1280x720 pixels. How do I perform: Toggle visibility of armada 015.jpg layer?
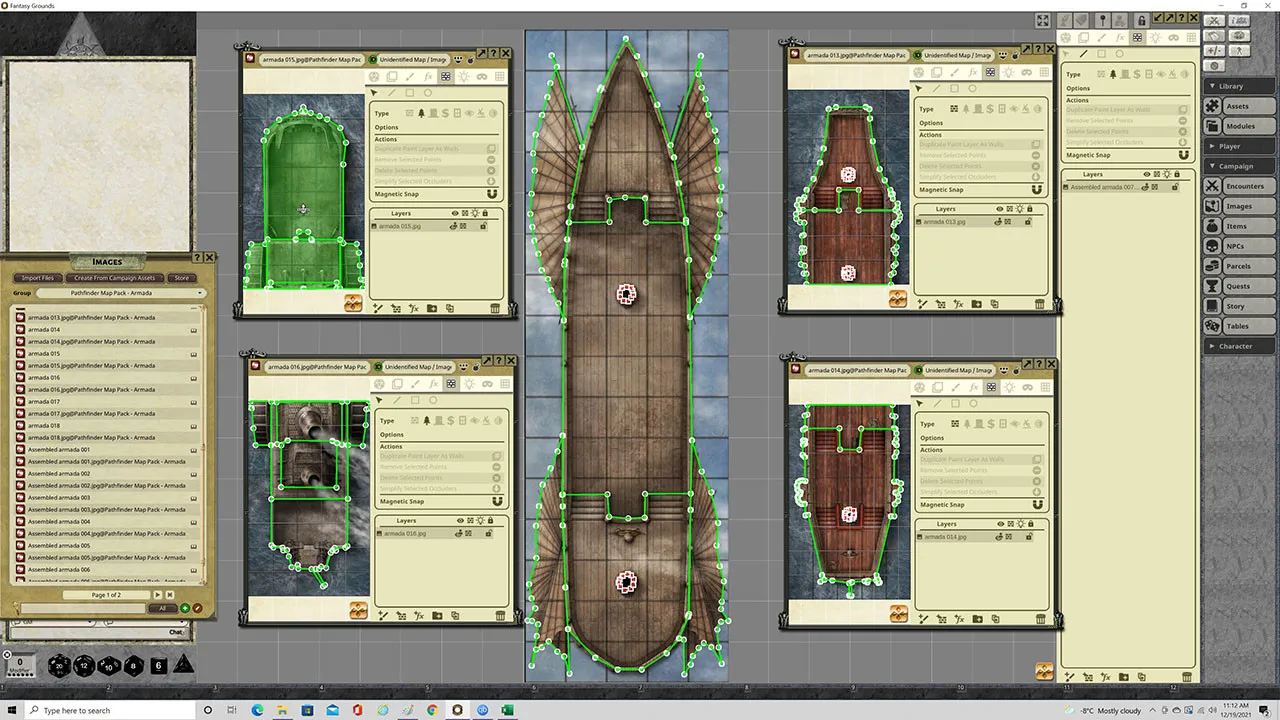click(x=455, y=226)
